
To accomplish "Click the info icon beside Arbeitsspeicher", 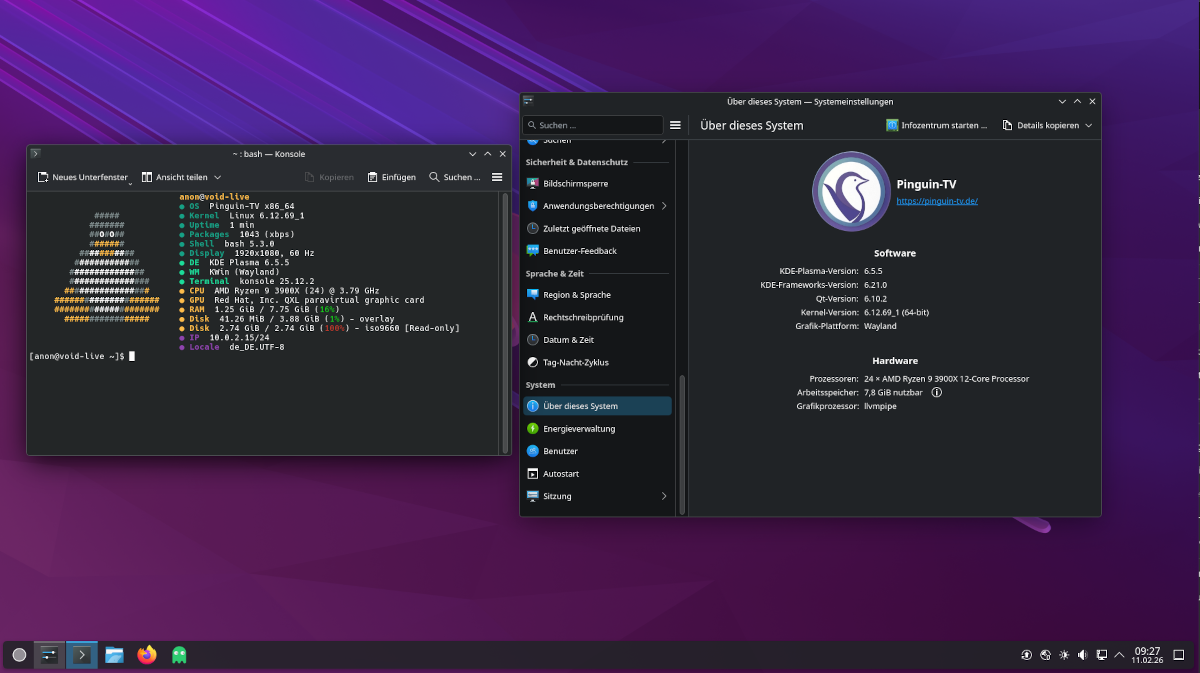I will (x=936, y=392).
